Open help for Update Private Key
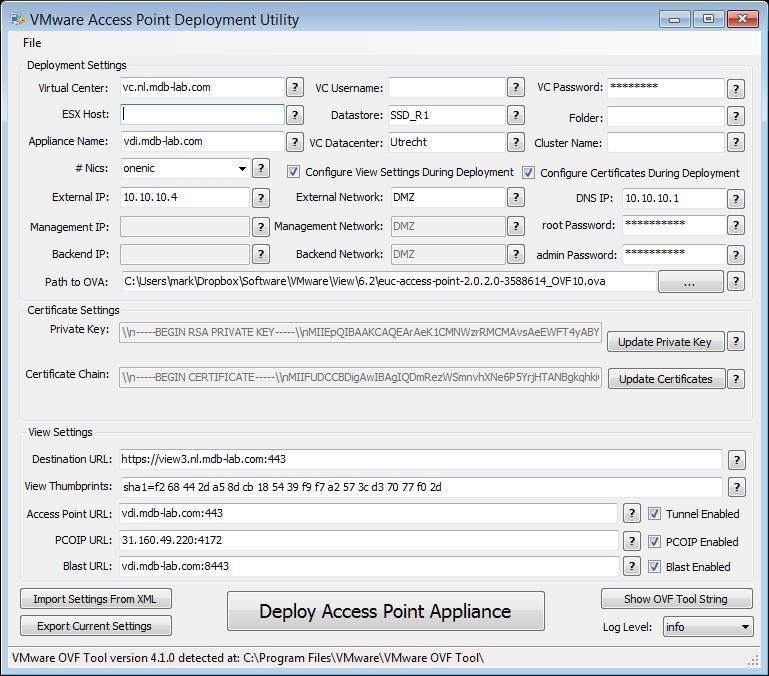769x676 pixels. [x=736, y=341]
